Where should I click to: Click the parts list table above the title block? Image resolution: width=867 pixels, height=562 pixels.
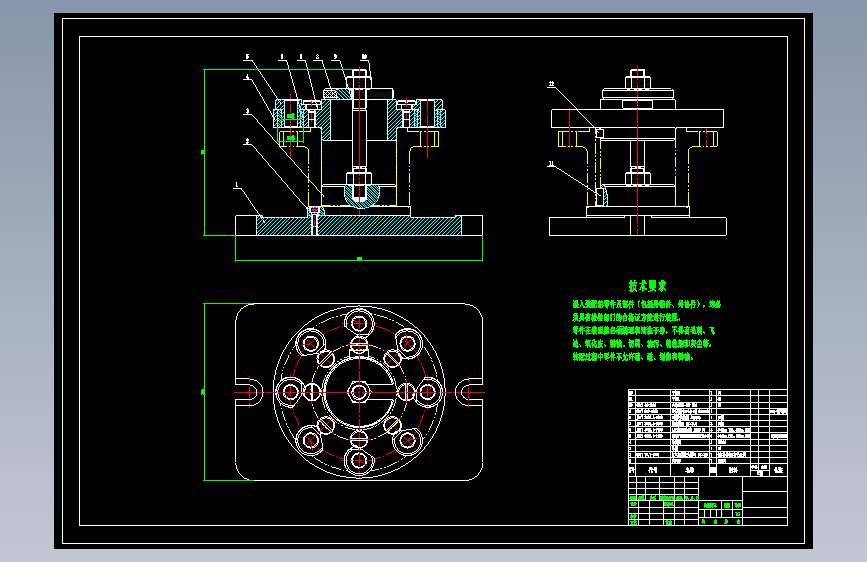(x=708, y=433)
